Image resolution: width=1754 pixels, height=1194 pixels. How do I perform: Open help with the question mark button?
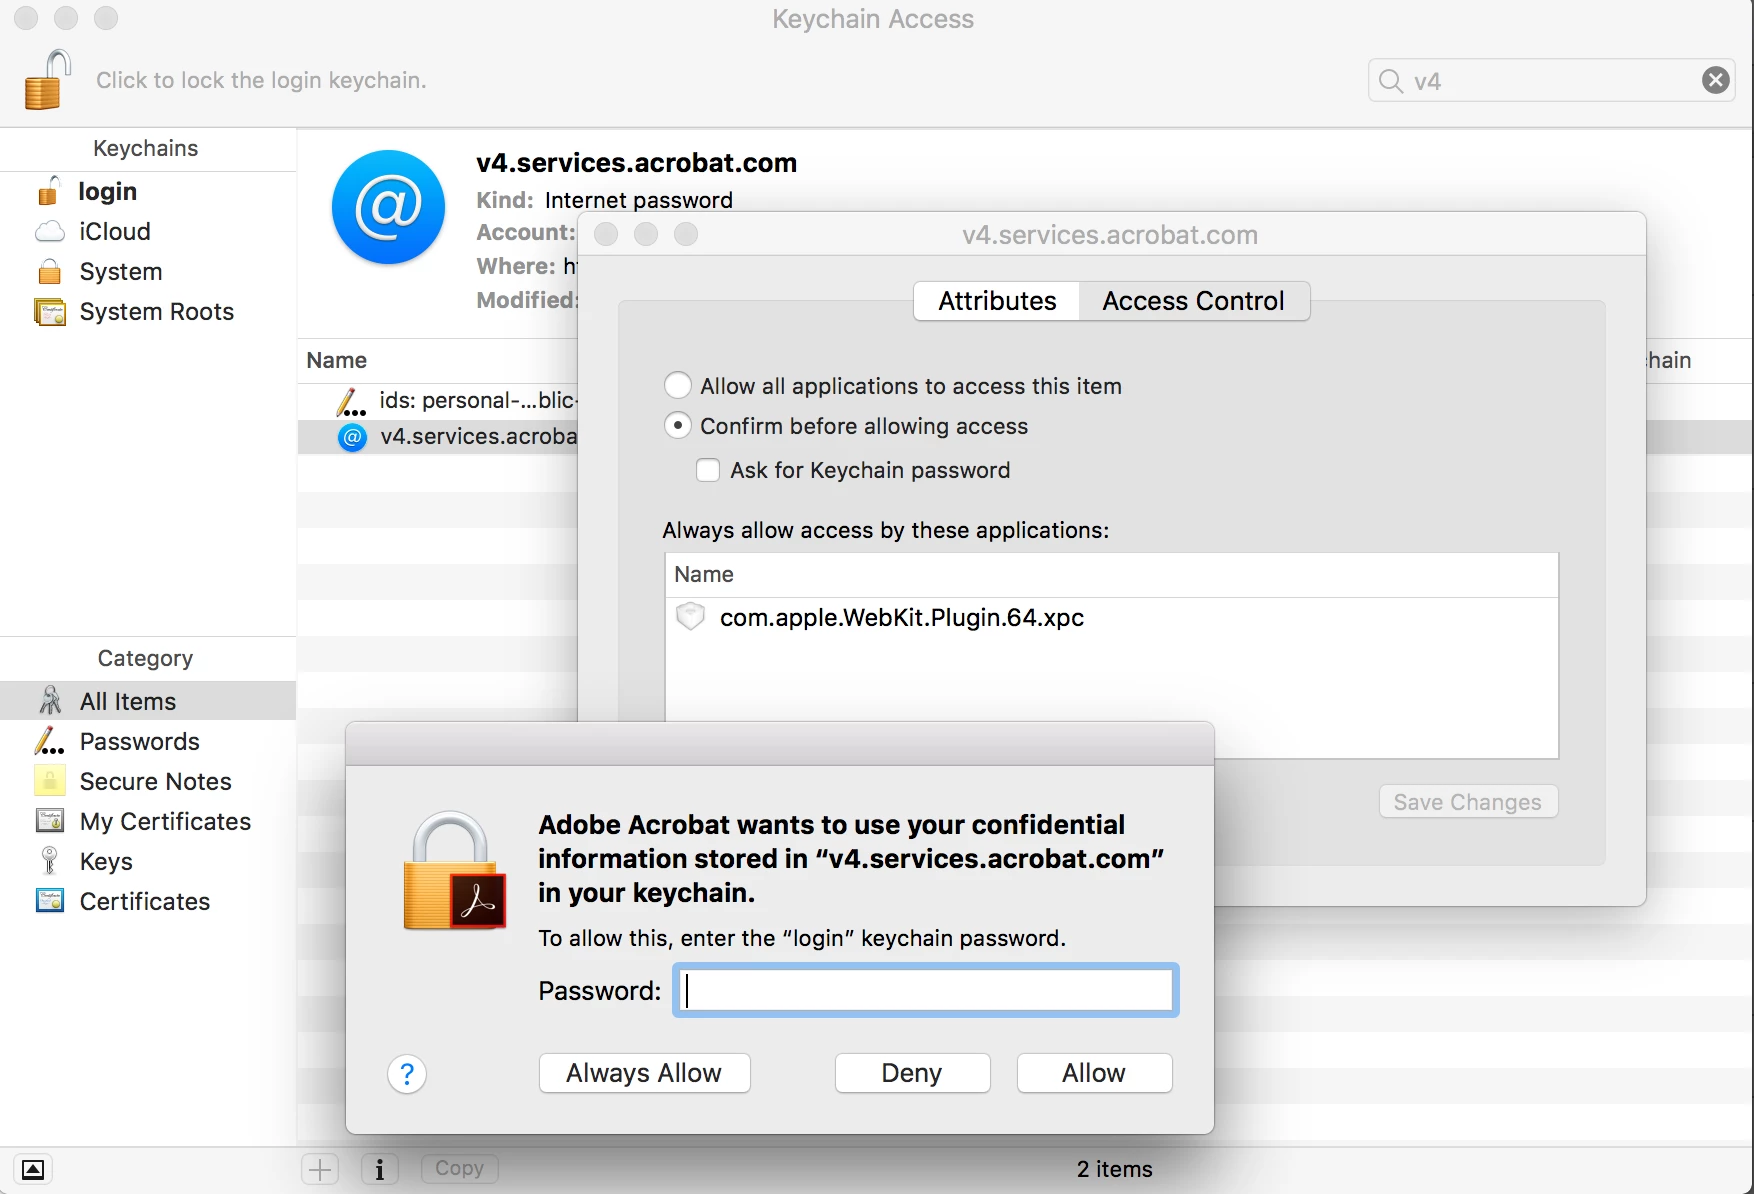(x=407, y=1074)
